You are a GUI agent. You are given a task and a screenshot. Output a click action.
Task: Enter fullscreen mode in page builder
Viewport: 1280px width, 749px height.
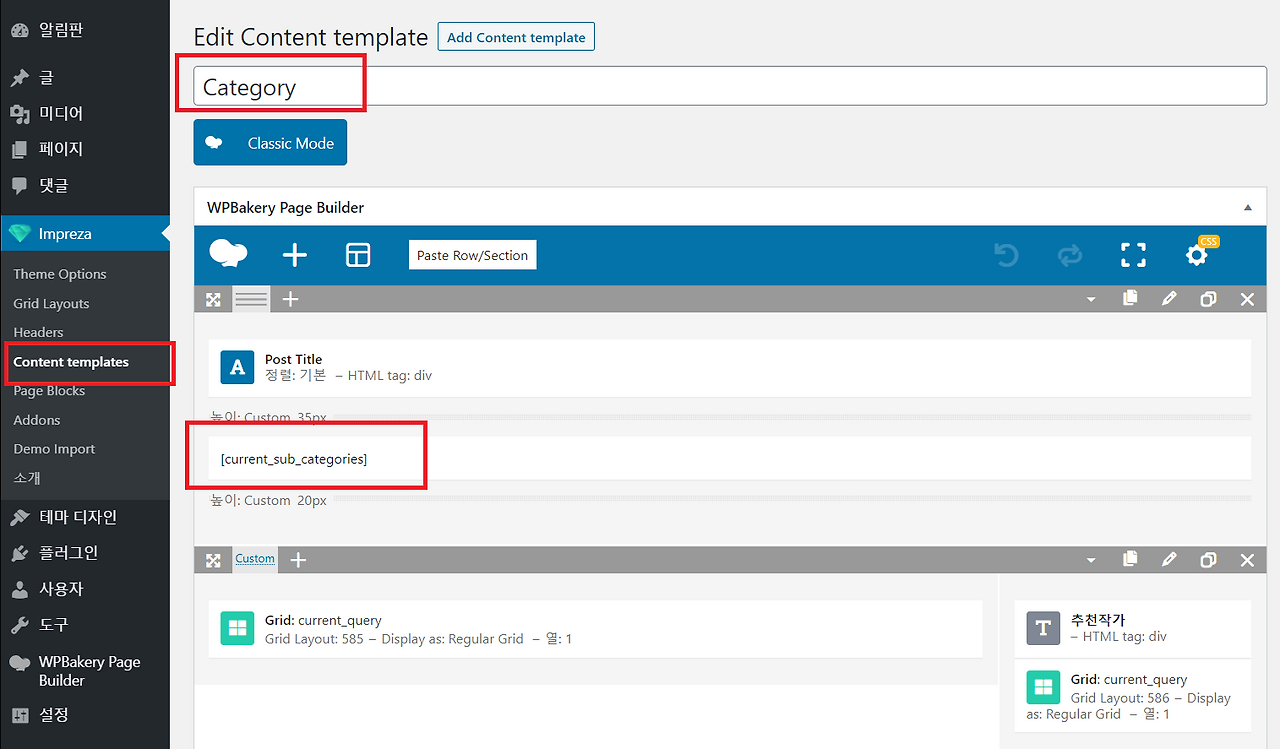[x=1133, y=256]
